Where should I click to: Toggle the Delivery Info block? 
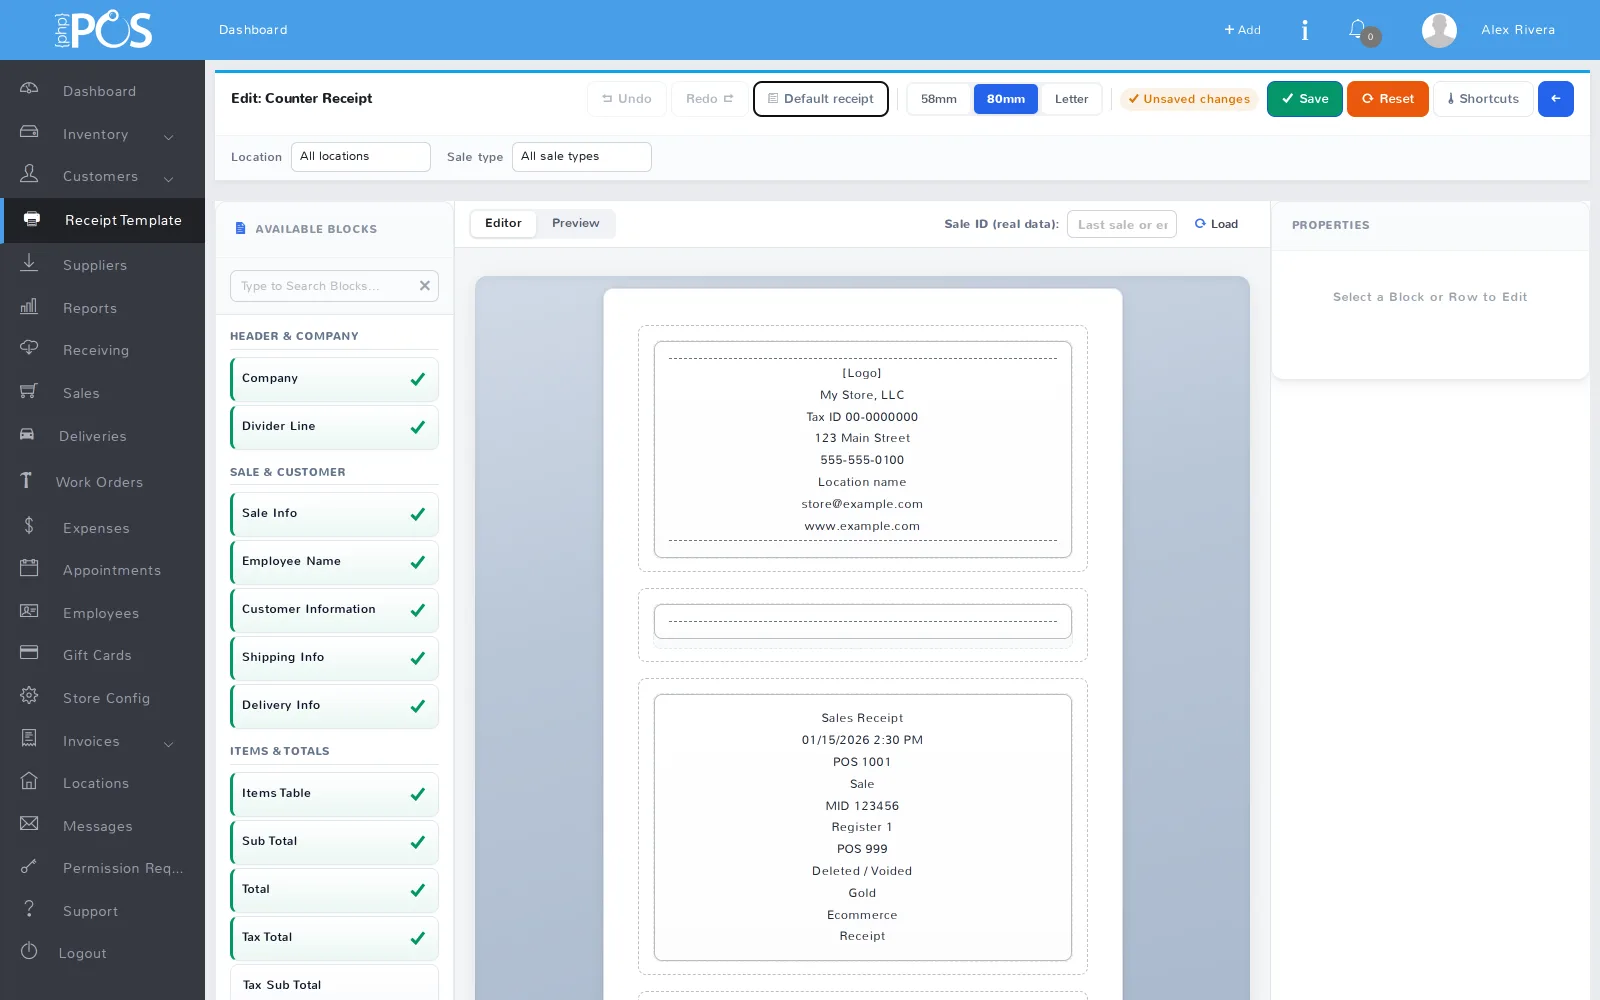[334, 706]
